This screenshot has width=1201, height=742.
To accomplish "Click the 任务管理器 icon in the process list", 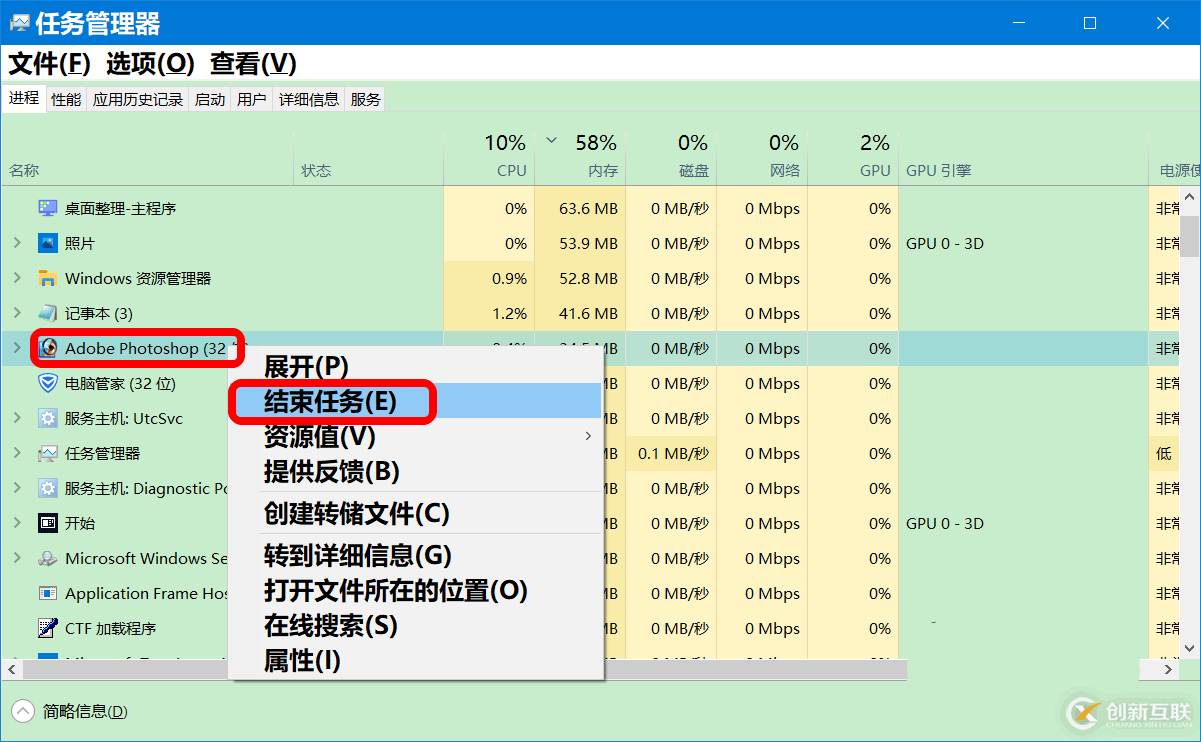I will (x=46, y=453).
